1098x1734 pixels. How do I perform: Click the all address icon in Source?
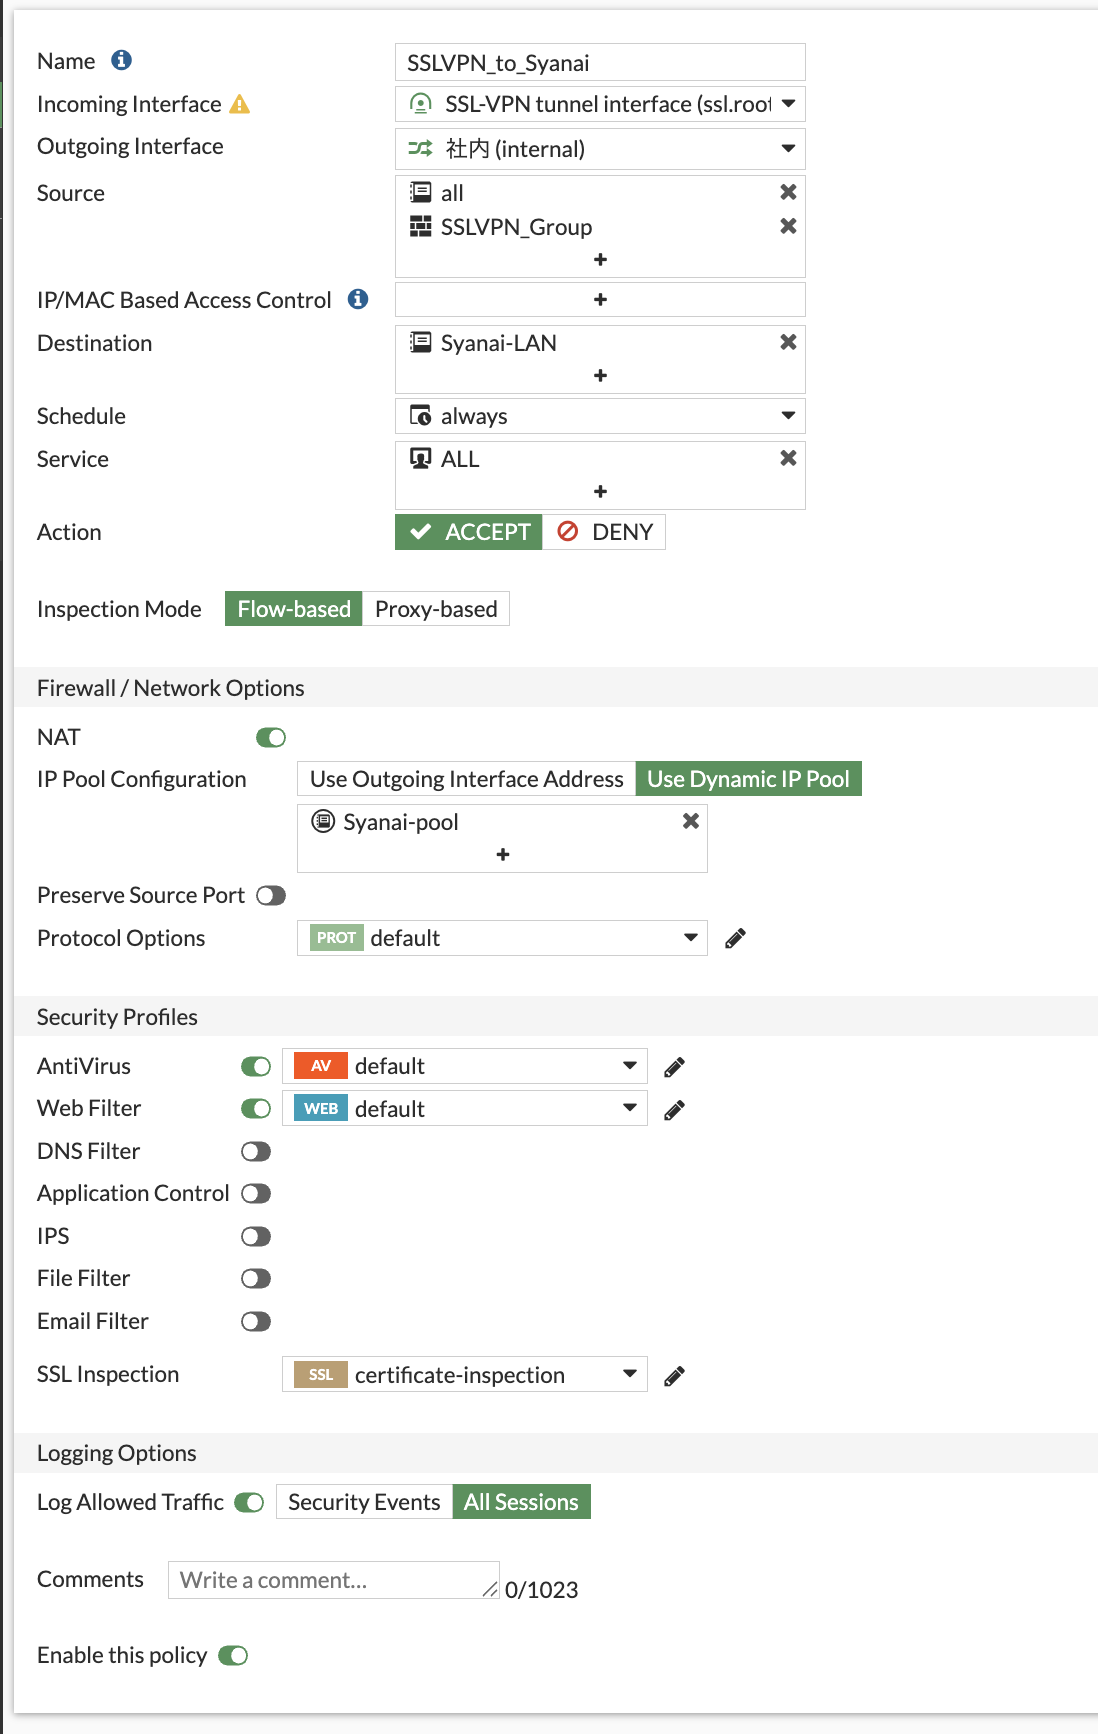coord(421,192)
